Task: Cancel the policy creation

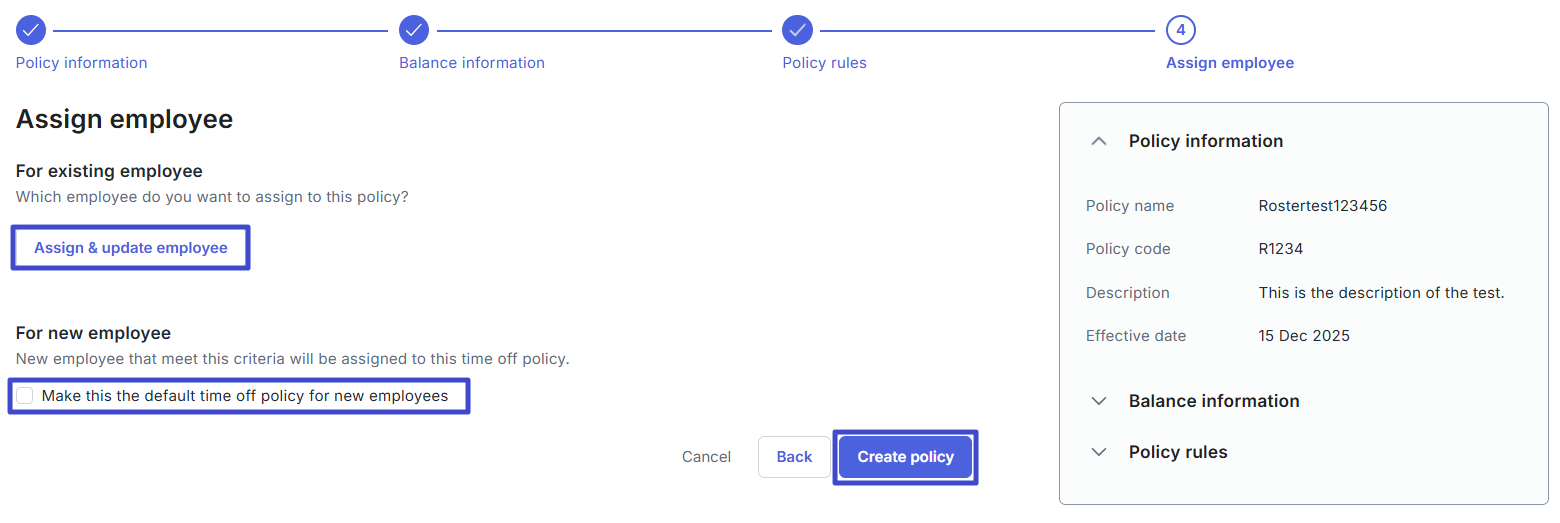Action: [x=706, y=457]
